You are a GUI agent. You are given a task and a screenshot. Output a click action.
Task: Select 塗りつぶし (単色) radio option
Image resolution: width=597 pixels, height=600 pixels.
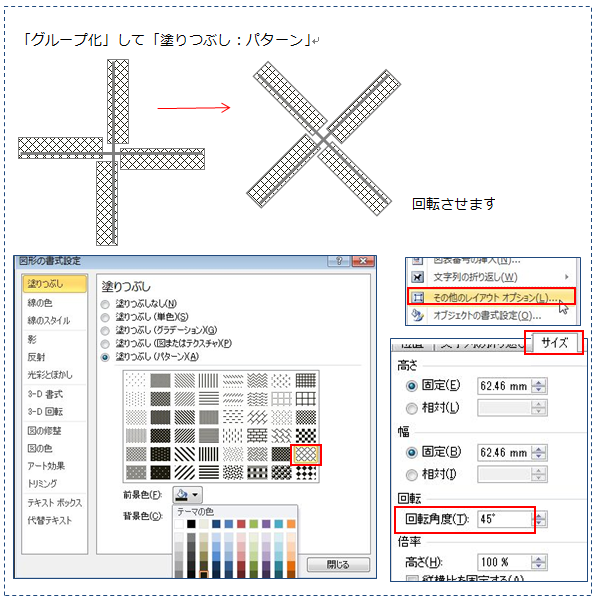pyautogui.click(x=105, y=317)
